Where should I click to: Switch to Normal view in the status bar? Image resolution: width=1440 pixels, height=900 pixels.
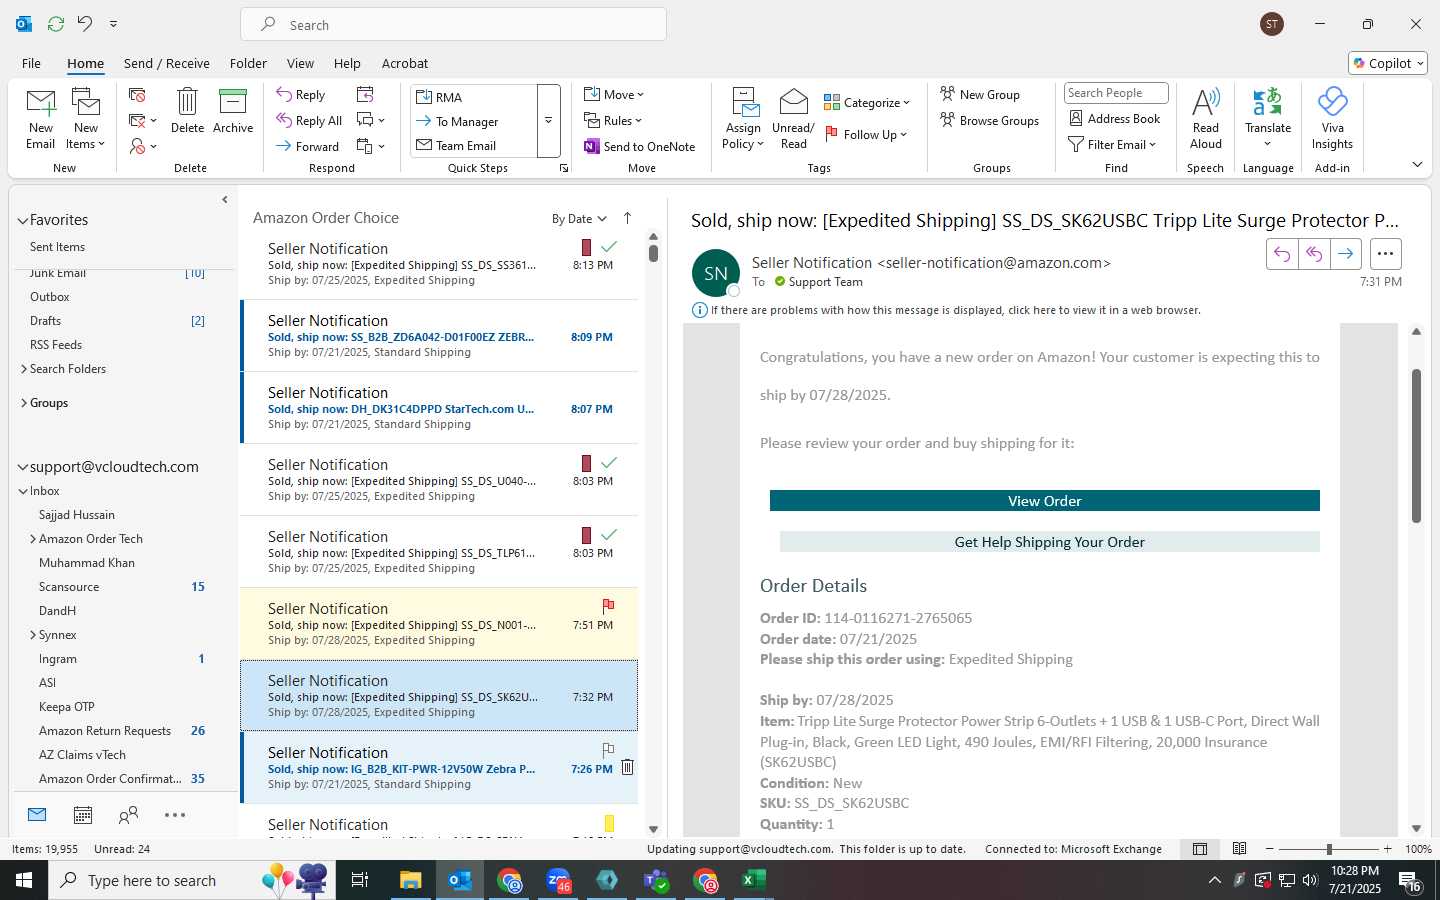coord(1200,849)
